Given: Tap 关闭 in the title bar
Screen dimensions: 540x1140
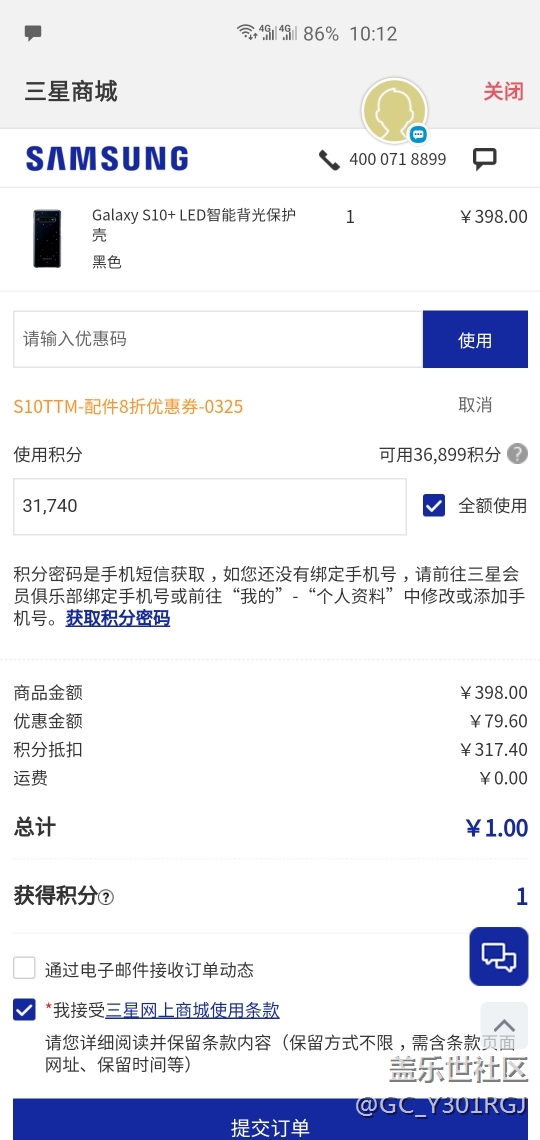Looking at the screenshot, I should tap(504, 92).
